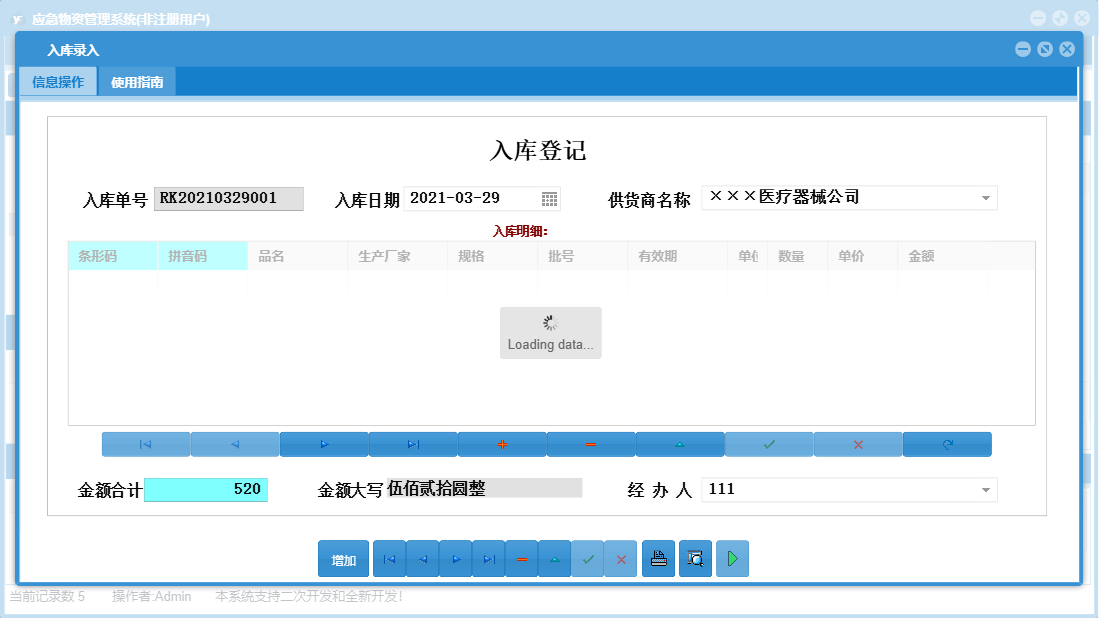Switch to the 使用指南 tab
The image size is (1099, 618).
pyautogui.click(x=137, y=81)
